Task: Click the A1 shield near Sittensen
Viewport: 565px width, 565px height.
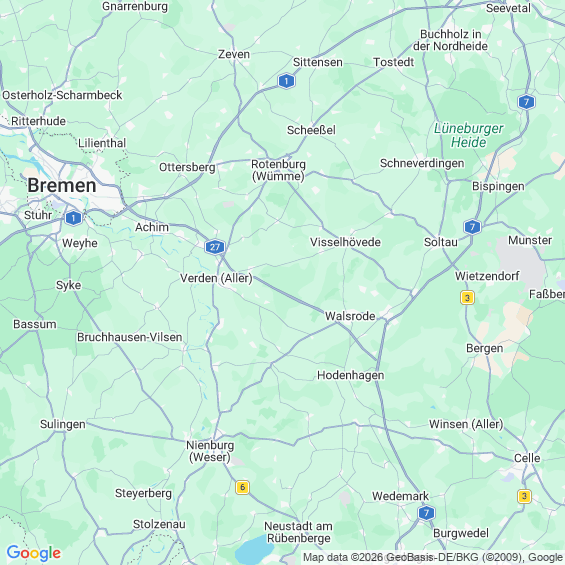Action: tap(286, 81)
